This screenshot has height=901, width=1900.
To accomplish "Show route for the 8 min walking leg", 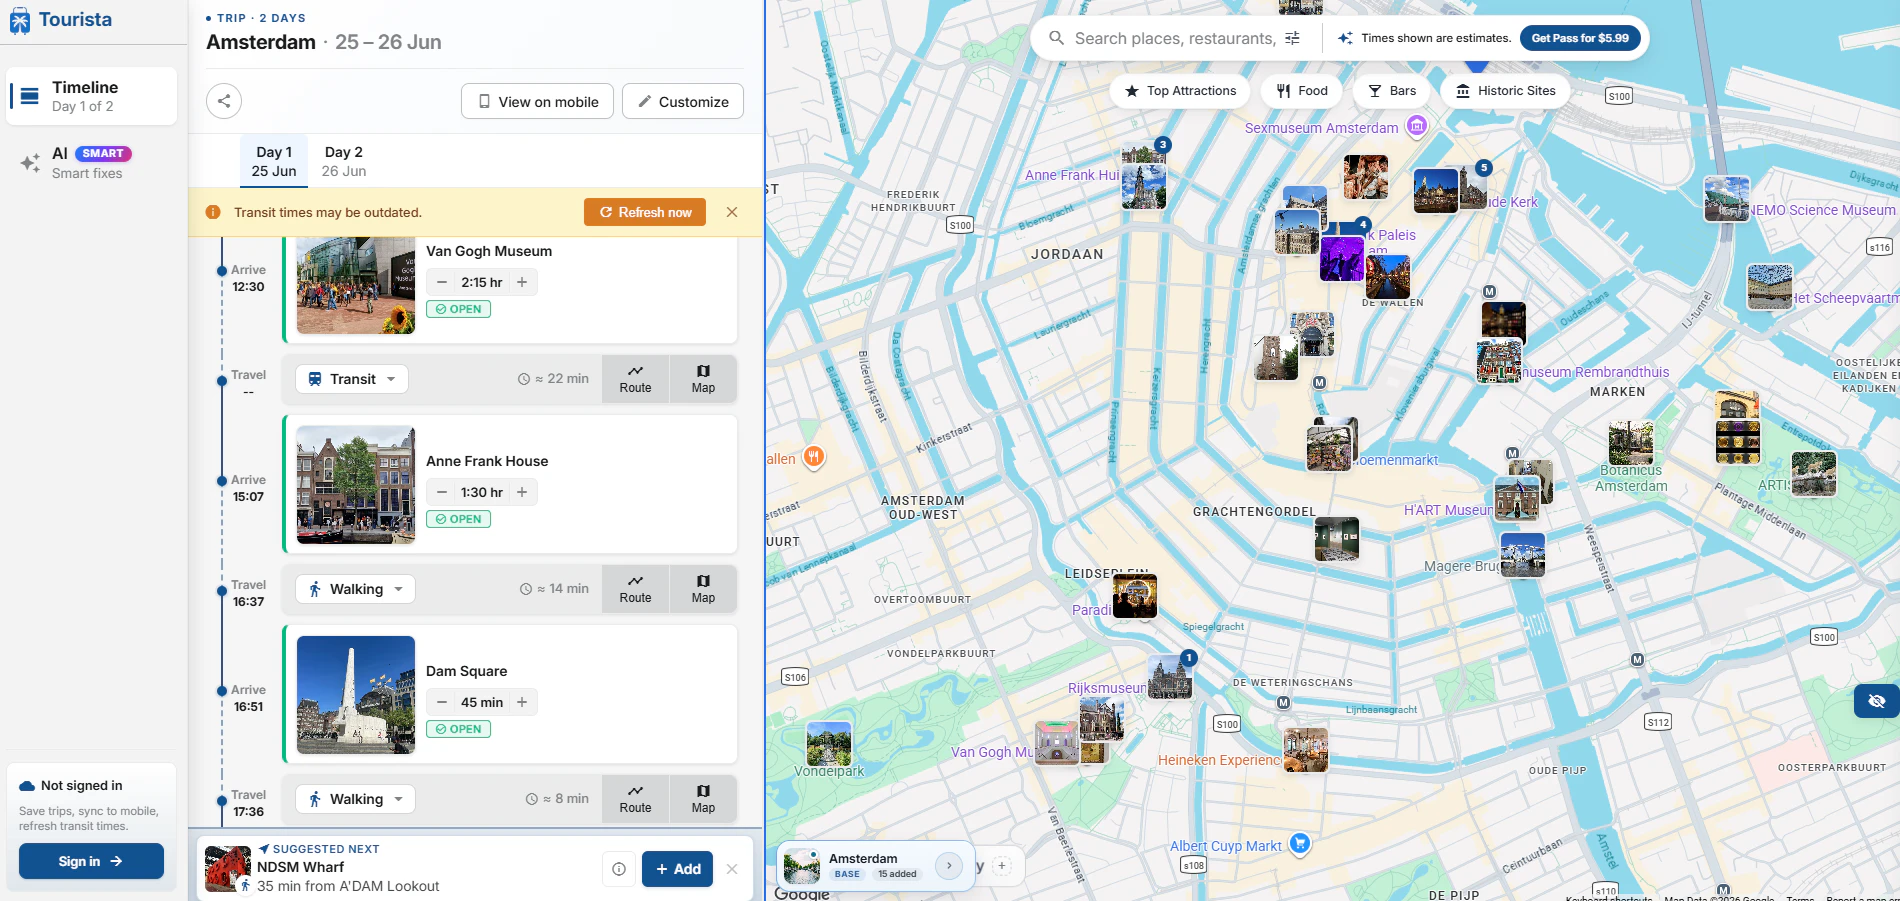I will click(635, 799).
